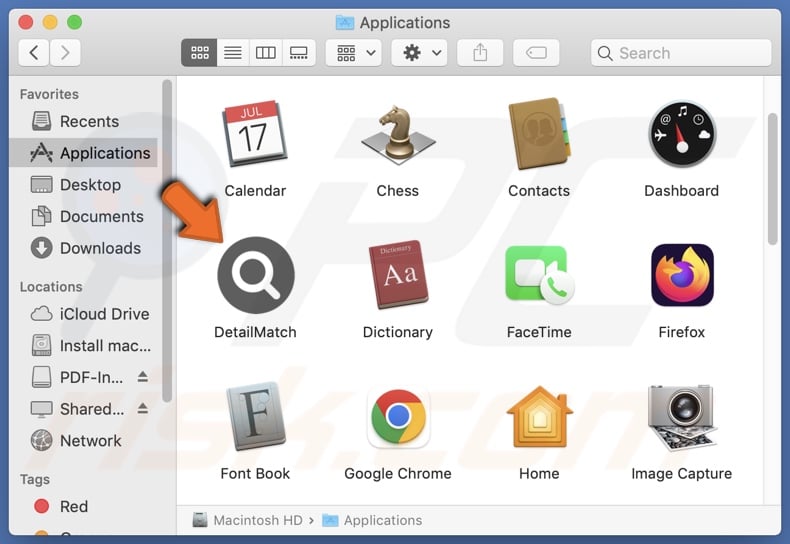Open Network in the sidebar
The image size is (790, 544).
coord(84,441)
